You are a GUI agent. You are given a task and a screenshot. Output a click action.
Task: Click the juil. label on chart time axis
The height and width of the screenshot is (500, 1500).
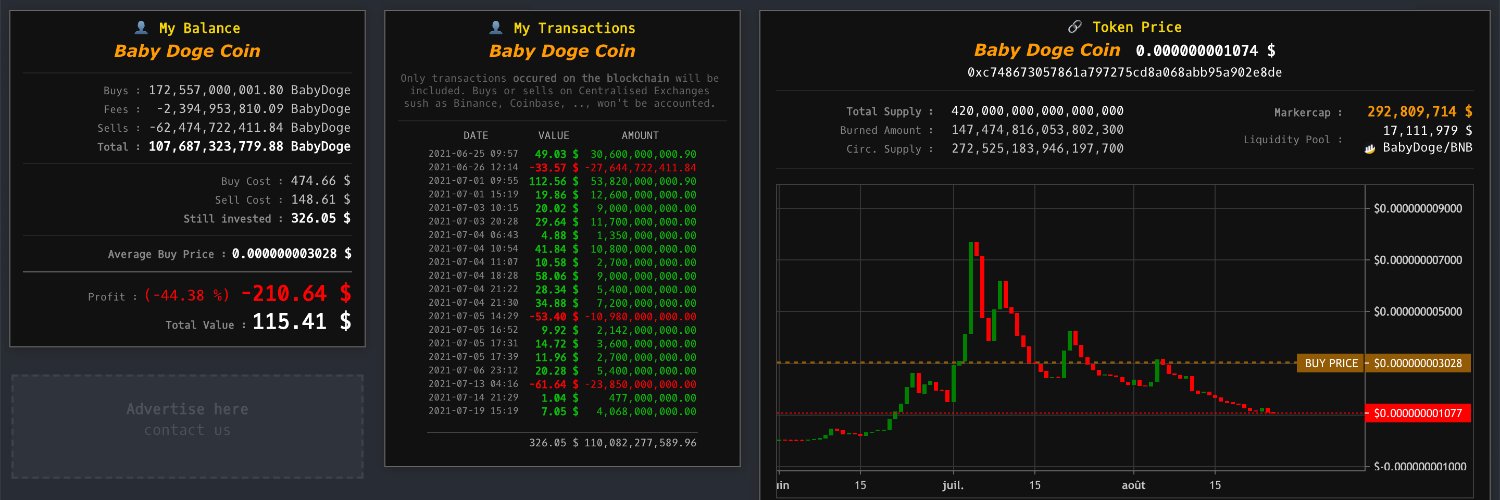tap(952, 484)
